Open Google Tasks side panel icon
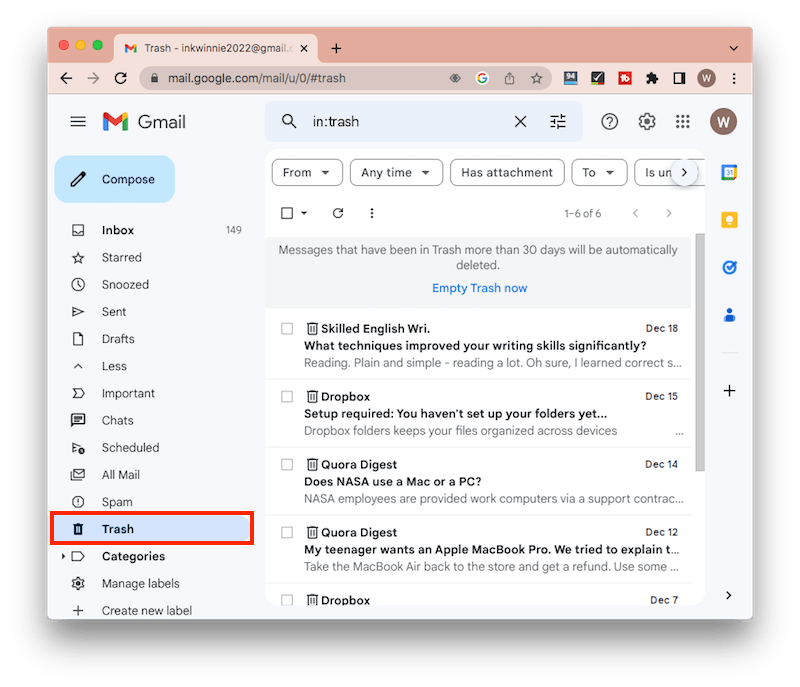Viewport: 800px width, 687px height. (x=729, y=267)
